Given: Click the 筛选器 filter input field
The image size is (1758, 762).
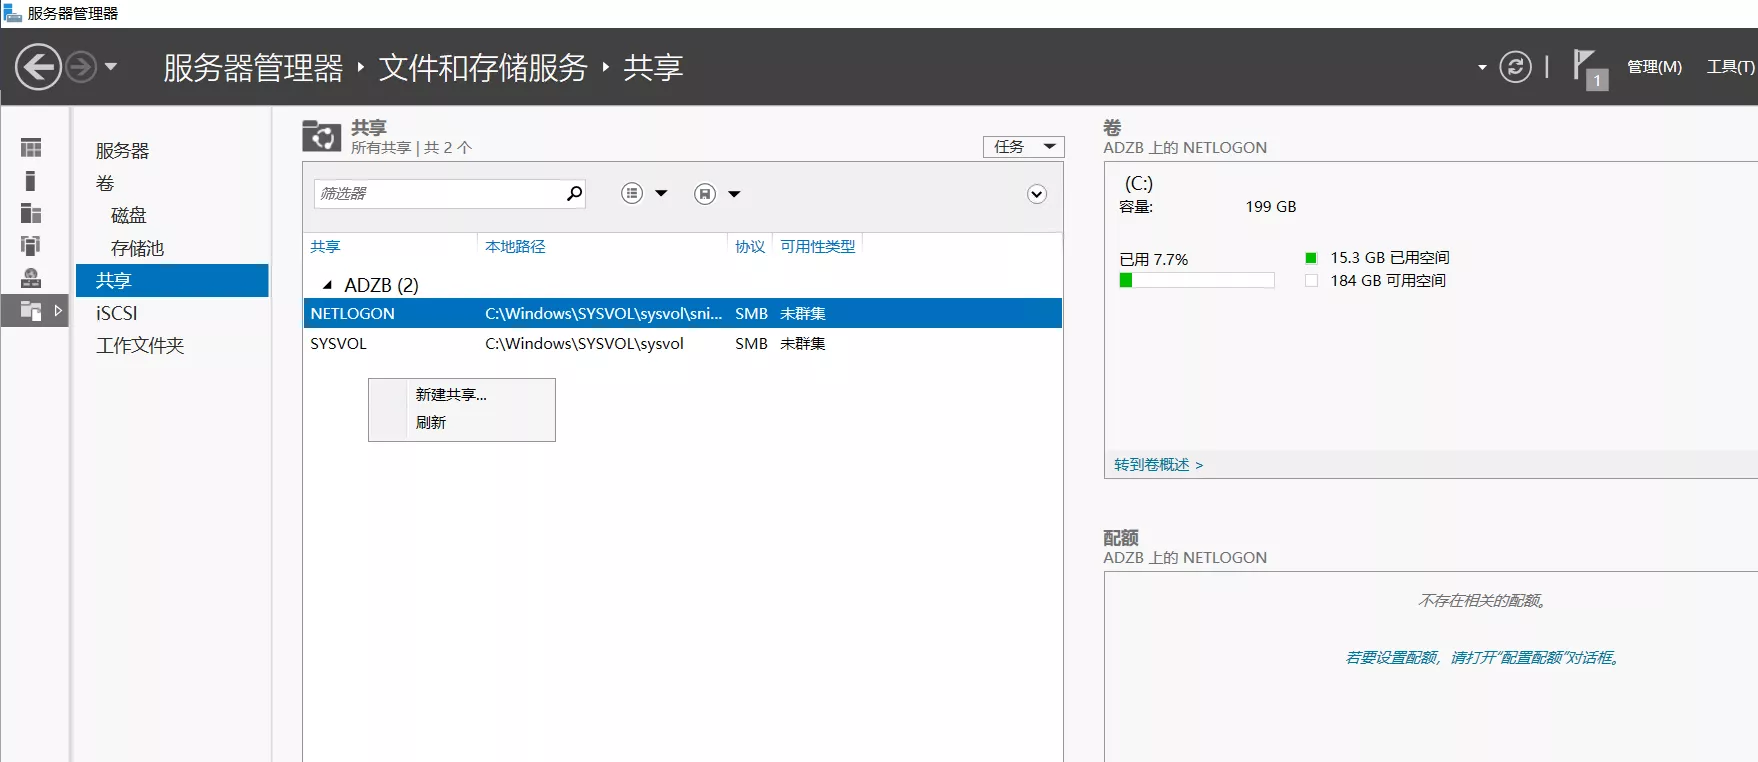Looking at the screenshot, I should tap(438, 194).
